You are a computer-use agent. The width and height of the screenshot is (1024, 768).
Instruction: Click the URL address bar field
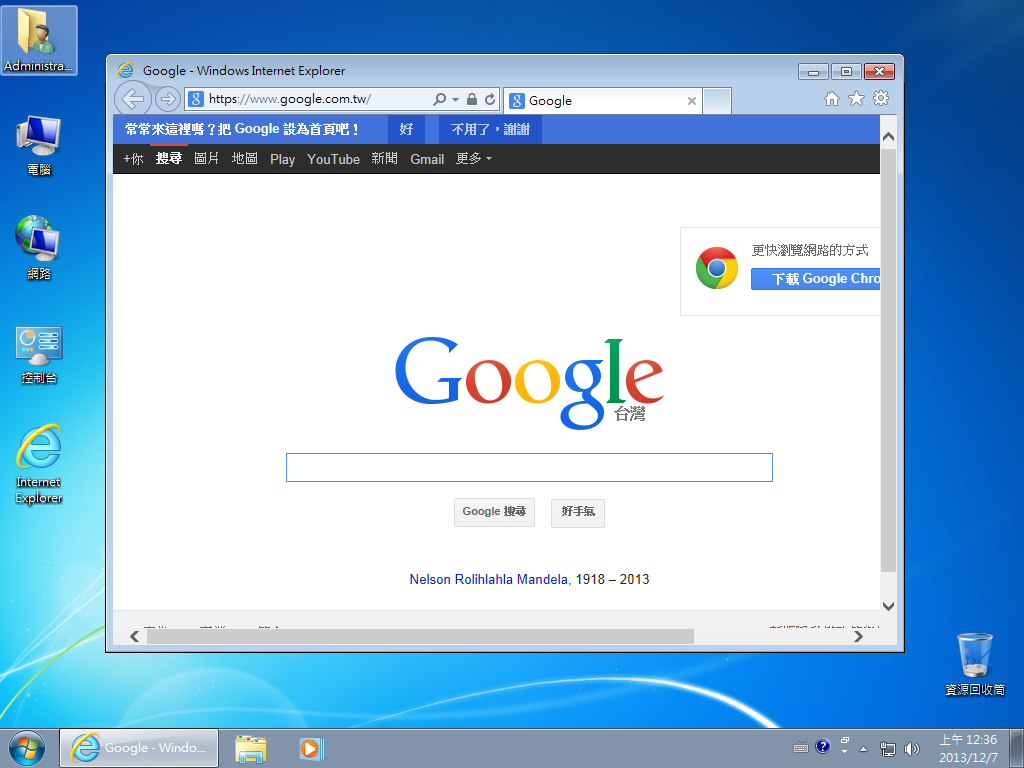pos(318,99)
